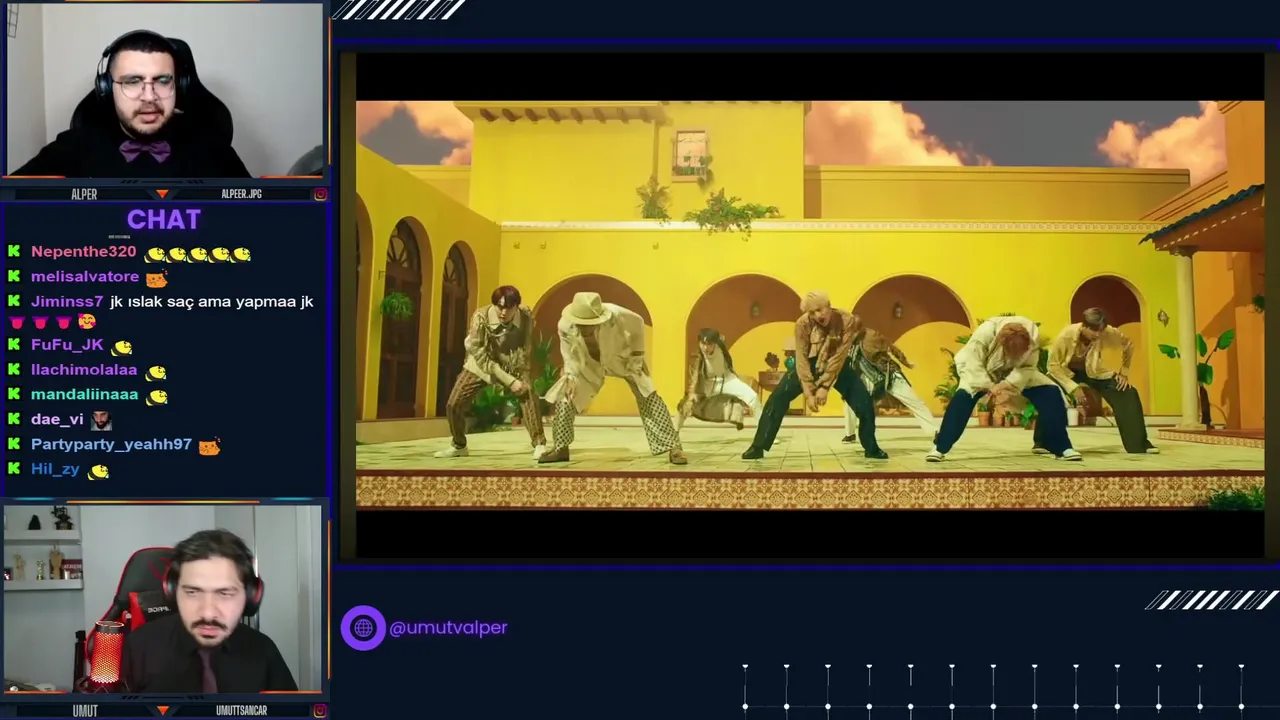Click the llachimolalaa username in chat
The image size is (1280, 720).
coord(84,370)
